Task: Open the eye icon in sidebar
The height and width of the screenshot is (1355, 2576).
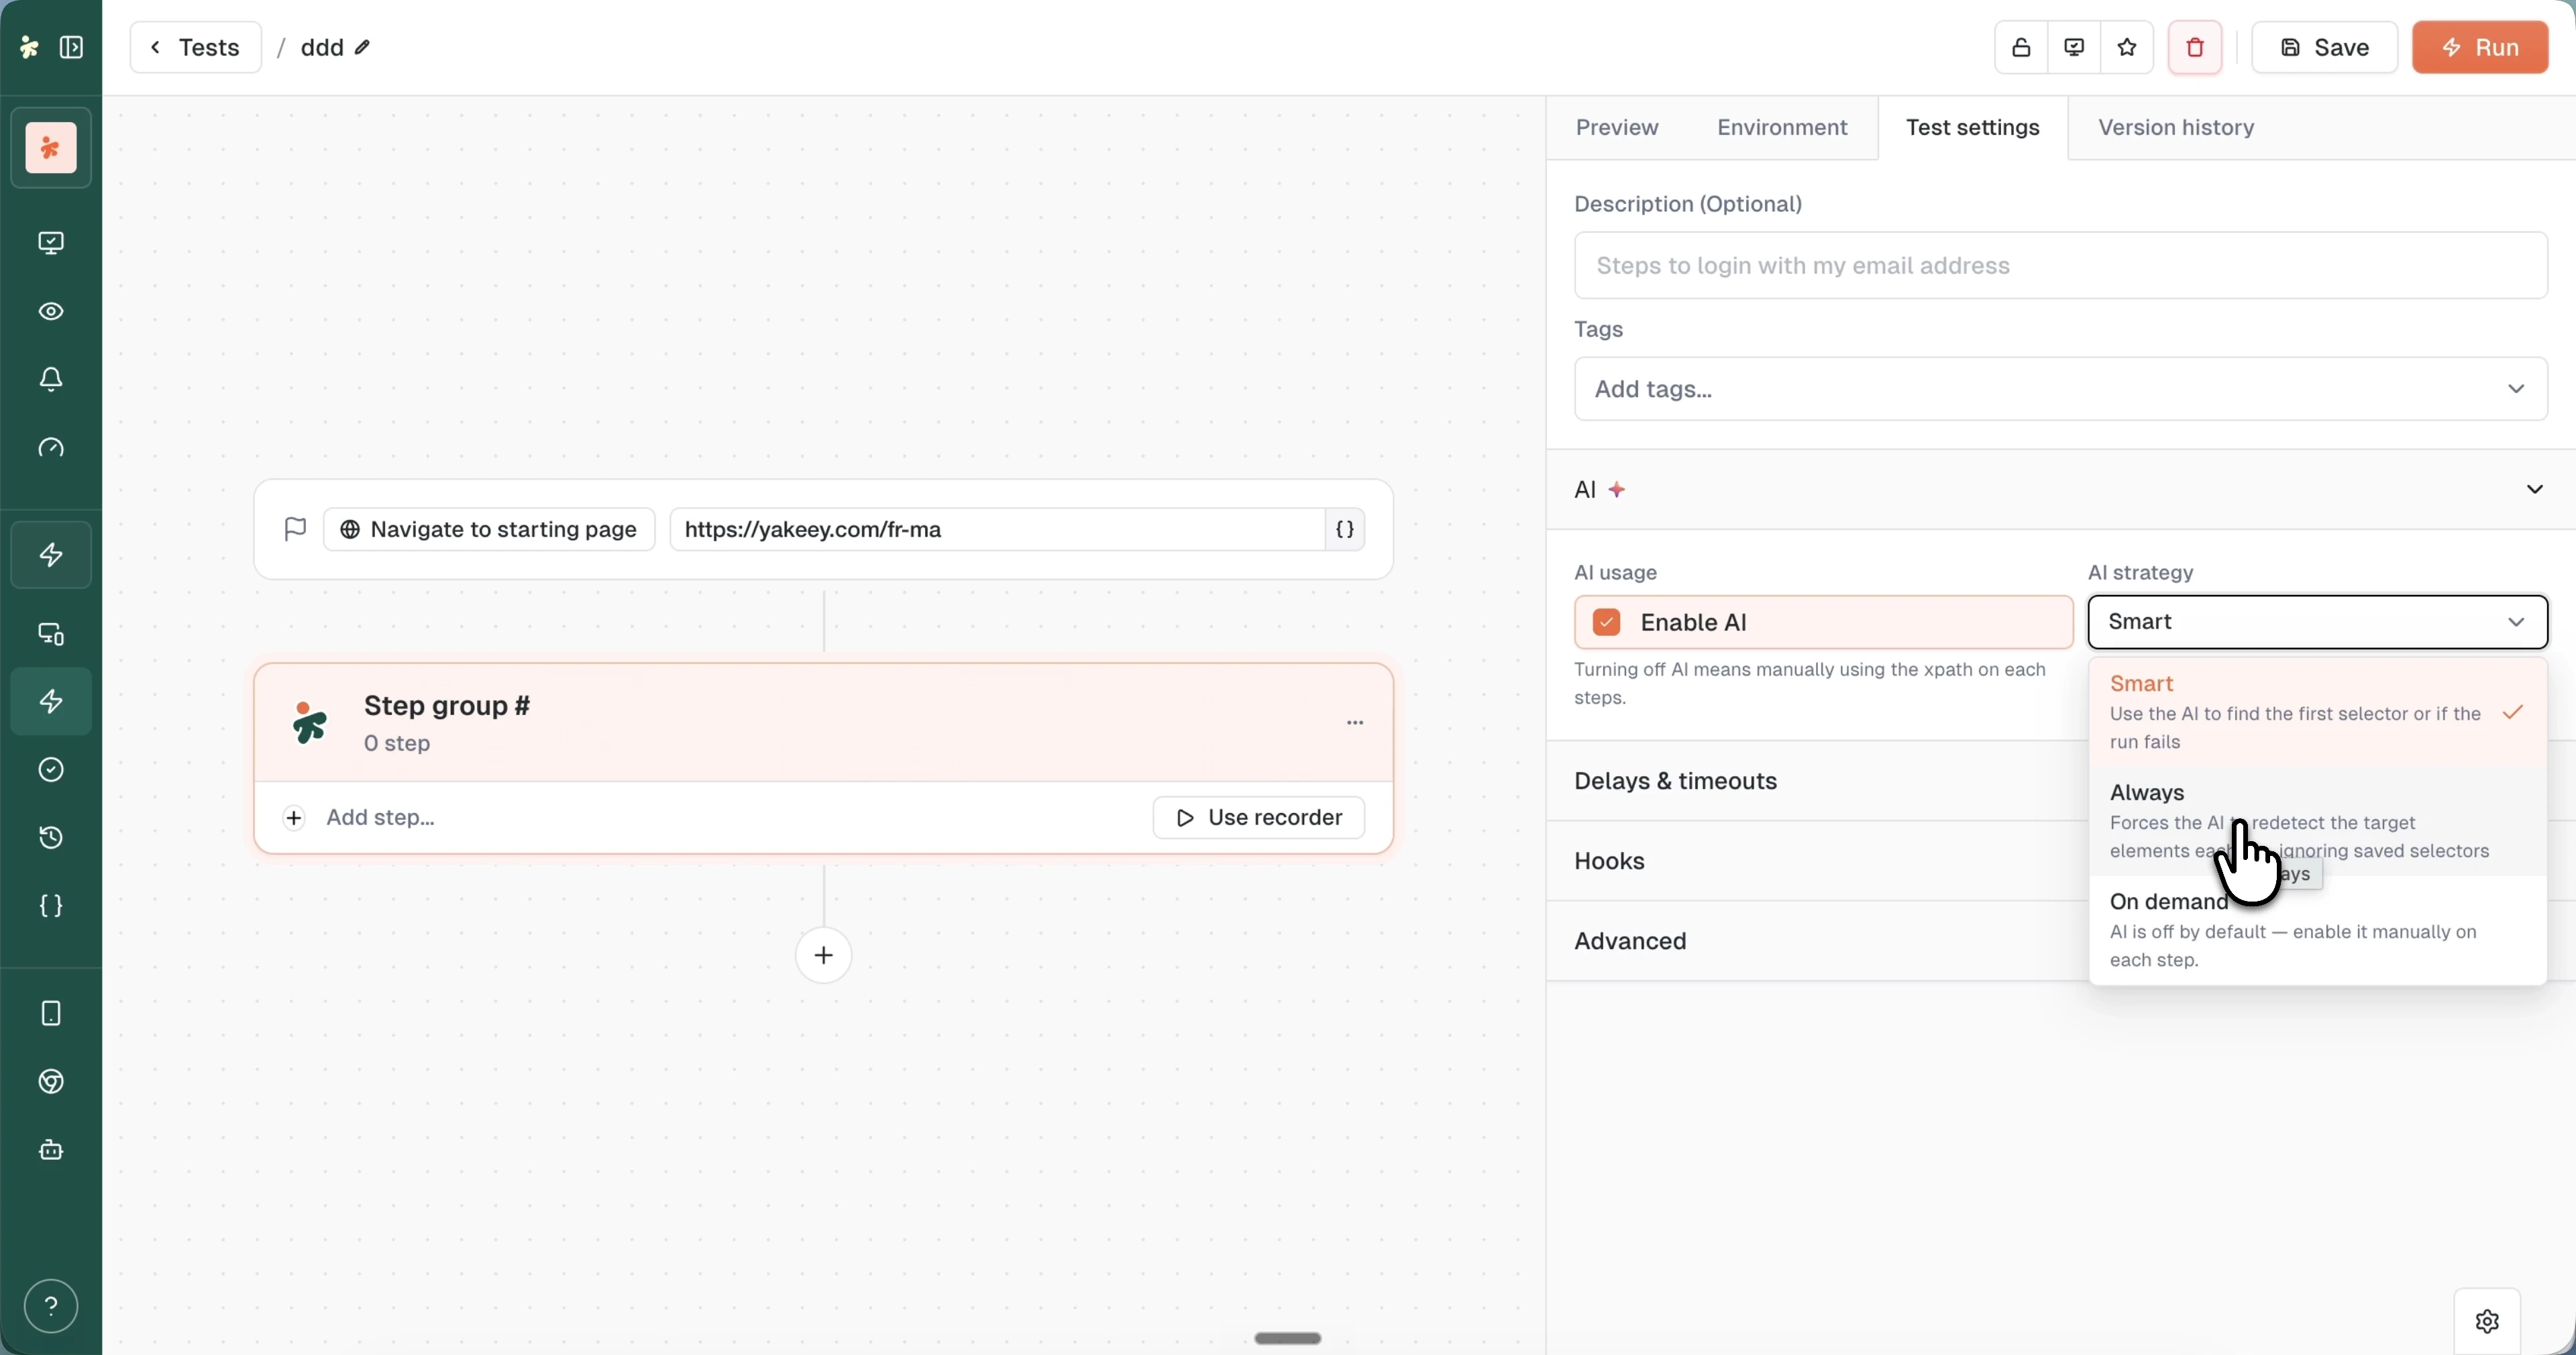Action: [x=51, y=311]
